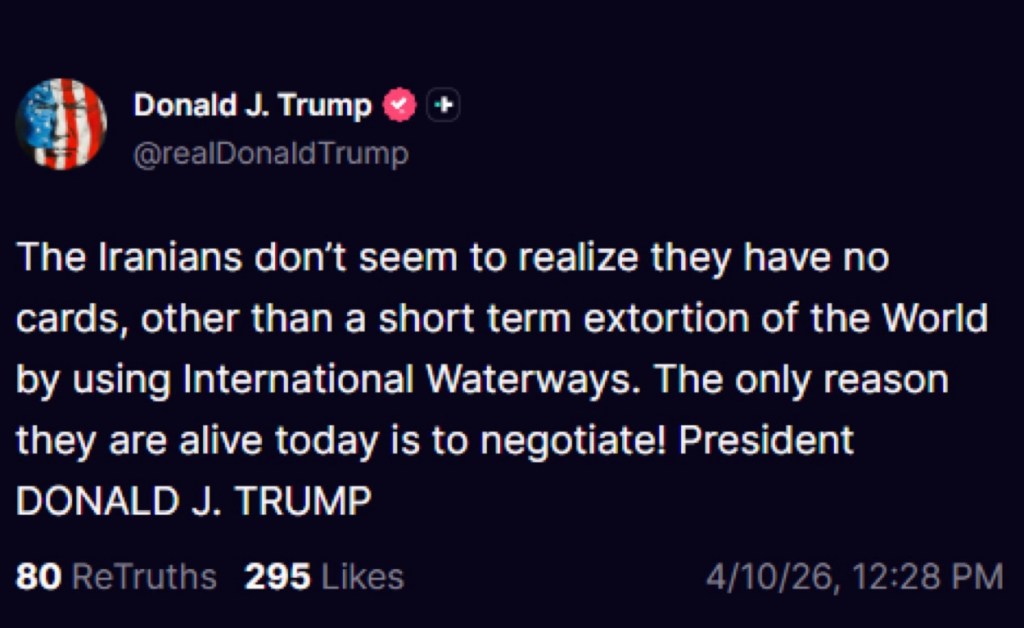View the 80 ReTruths list
Image resolution: width=1024 pixels, height=628 pixels.
coord(116,577)
